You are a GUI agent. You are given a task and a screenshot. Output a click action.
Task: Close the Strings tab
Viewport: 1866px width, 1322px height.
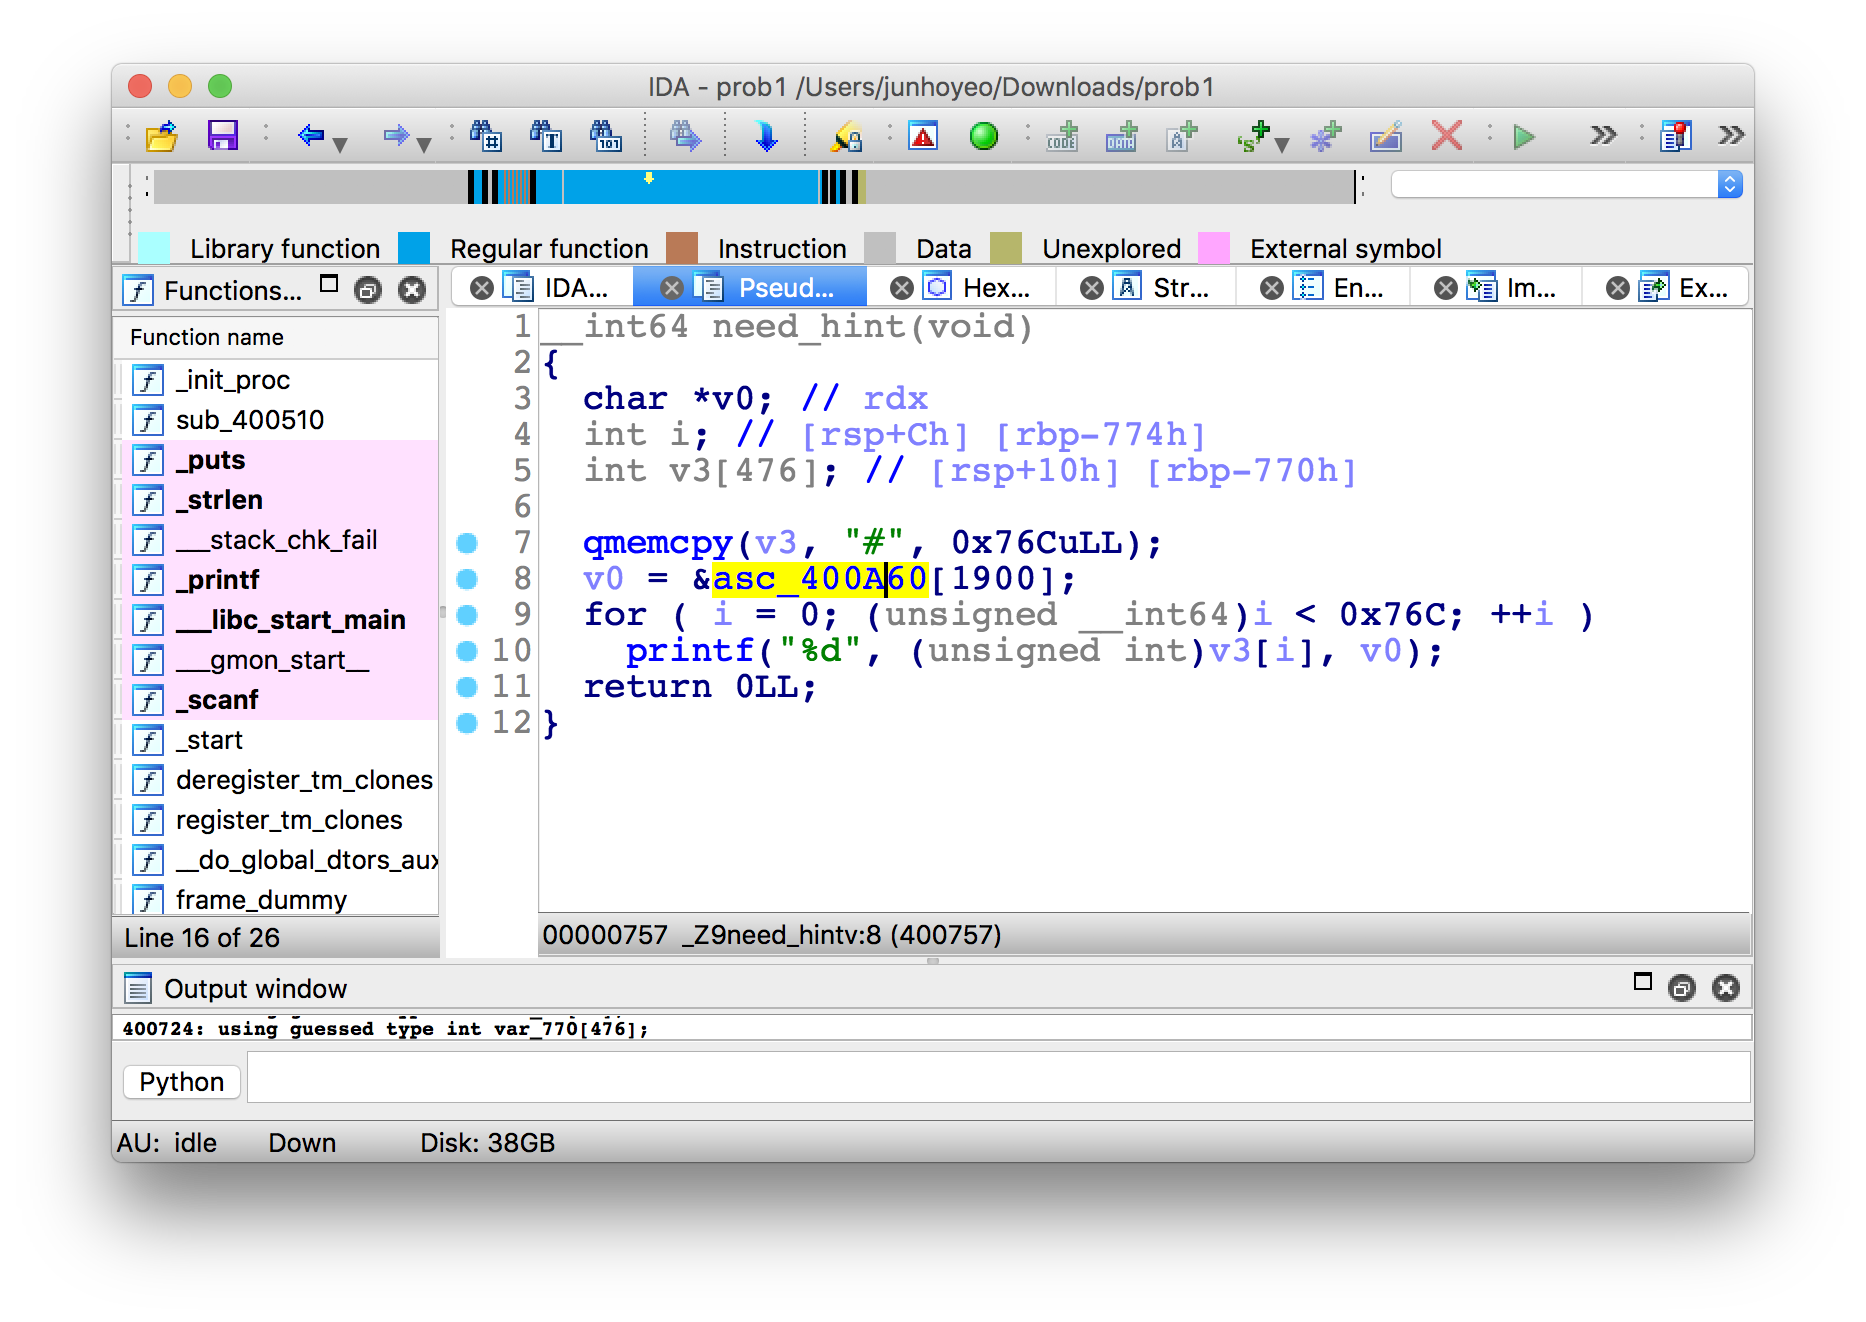coord(1092,288)
